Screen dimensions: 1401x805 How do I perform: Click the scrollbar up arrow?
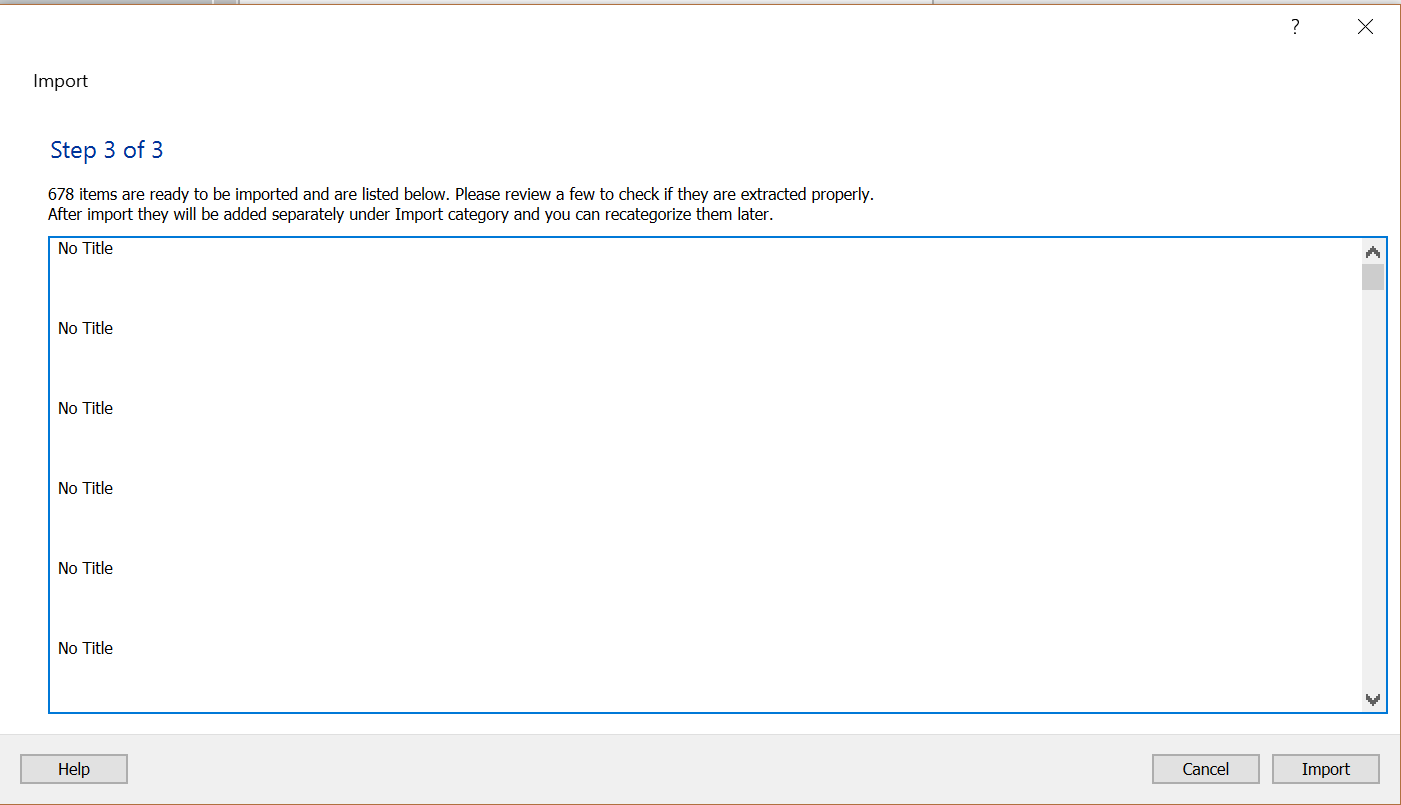(x=1373, y=252)
